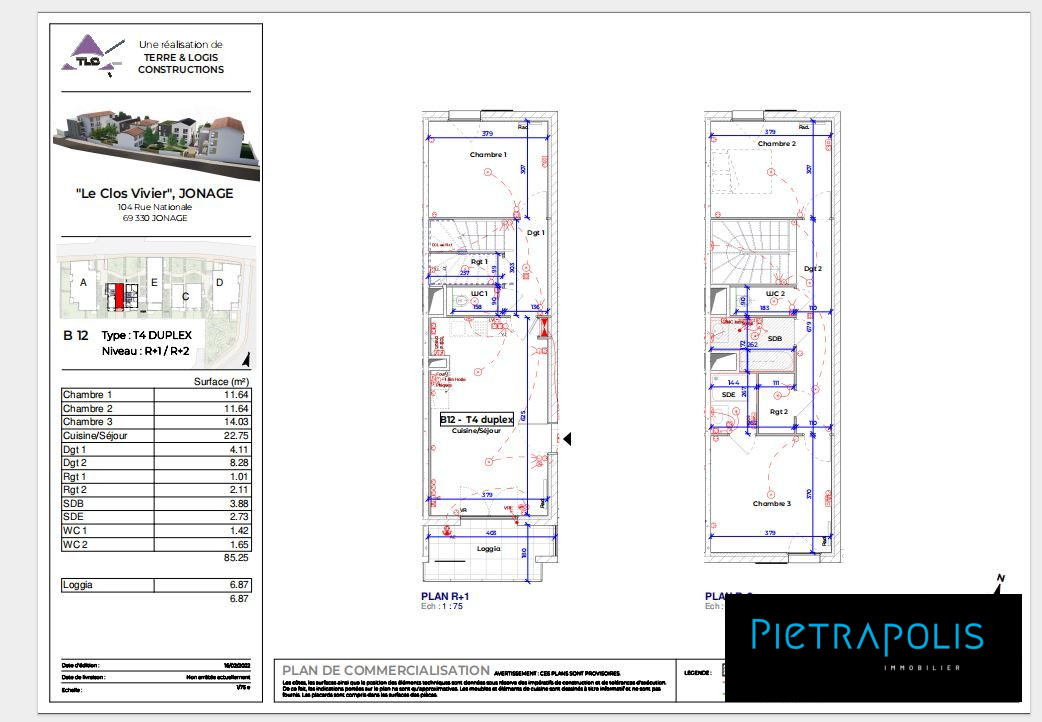Click the staircase drawing on the R+2 plan
The height and width of the screenshot is (722, 1042).
point(750,250)
